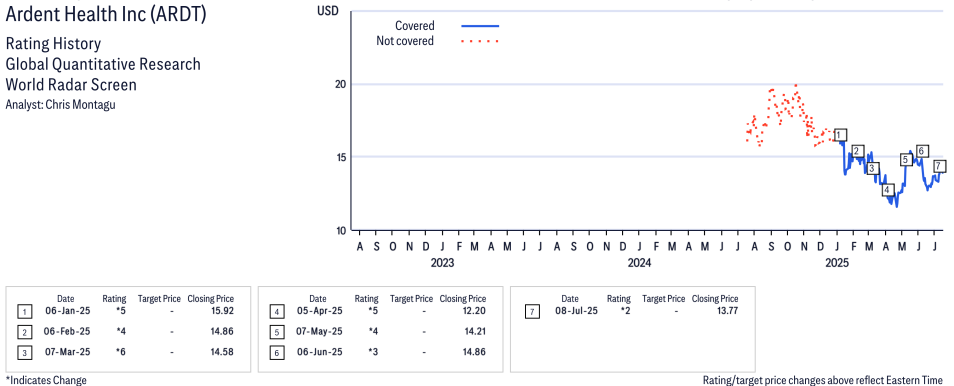
Task: Click table box 4 beside 05-Apr-25
Action: click(x=277, y=312)
